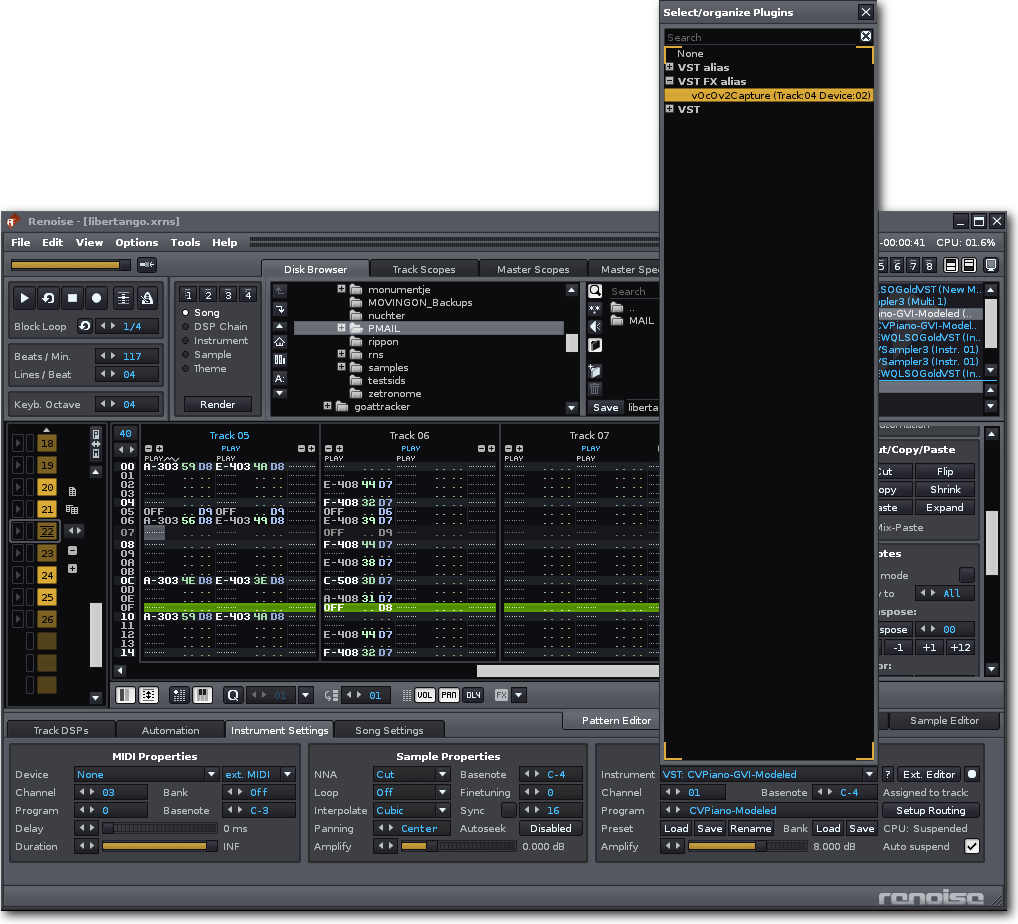Switch to the Track Scopes tab
Screen dimensions: 1018x924
click(423, 268)
